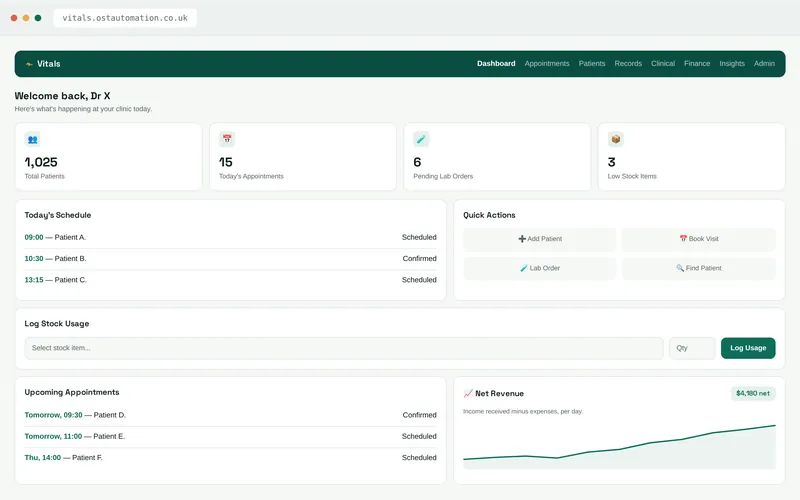Click Scheduled status for Patient A.
The height and width of the screenshot is (500, 800).
tap(419, 237)
